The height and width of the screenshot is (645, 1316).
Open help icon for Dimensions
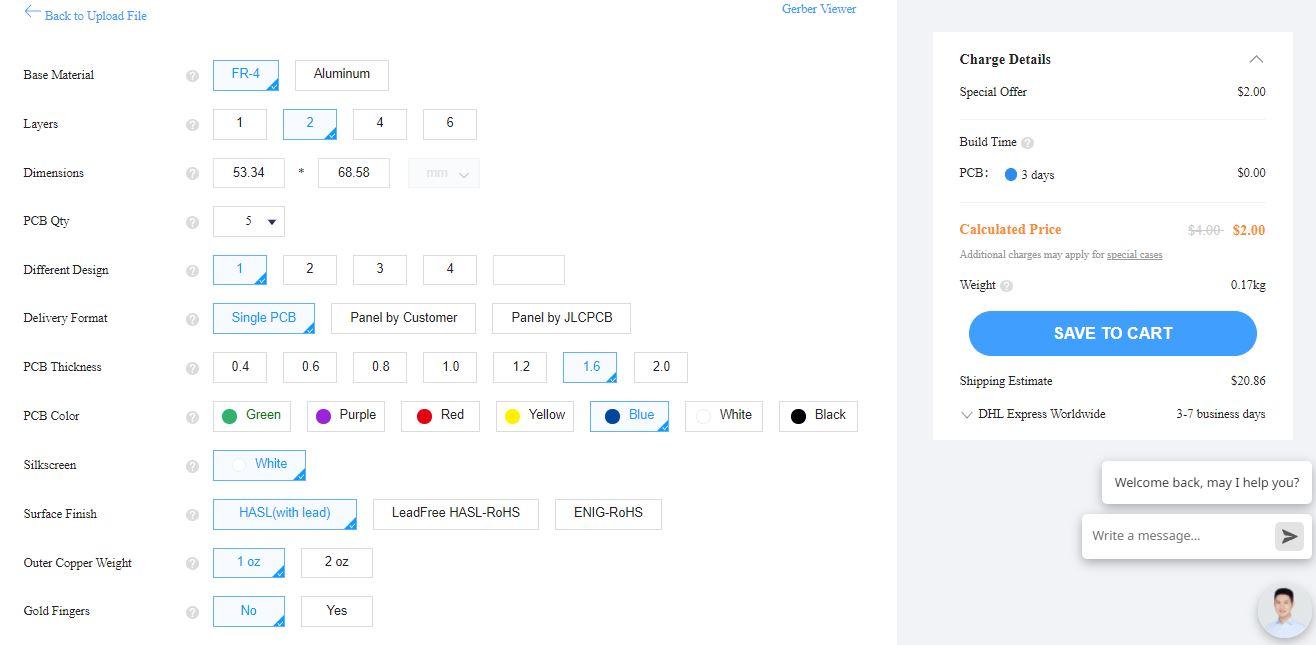[x=192, y=174]
